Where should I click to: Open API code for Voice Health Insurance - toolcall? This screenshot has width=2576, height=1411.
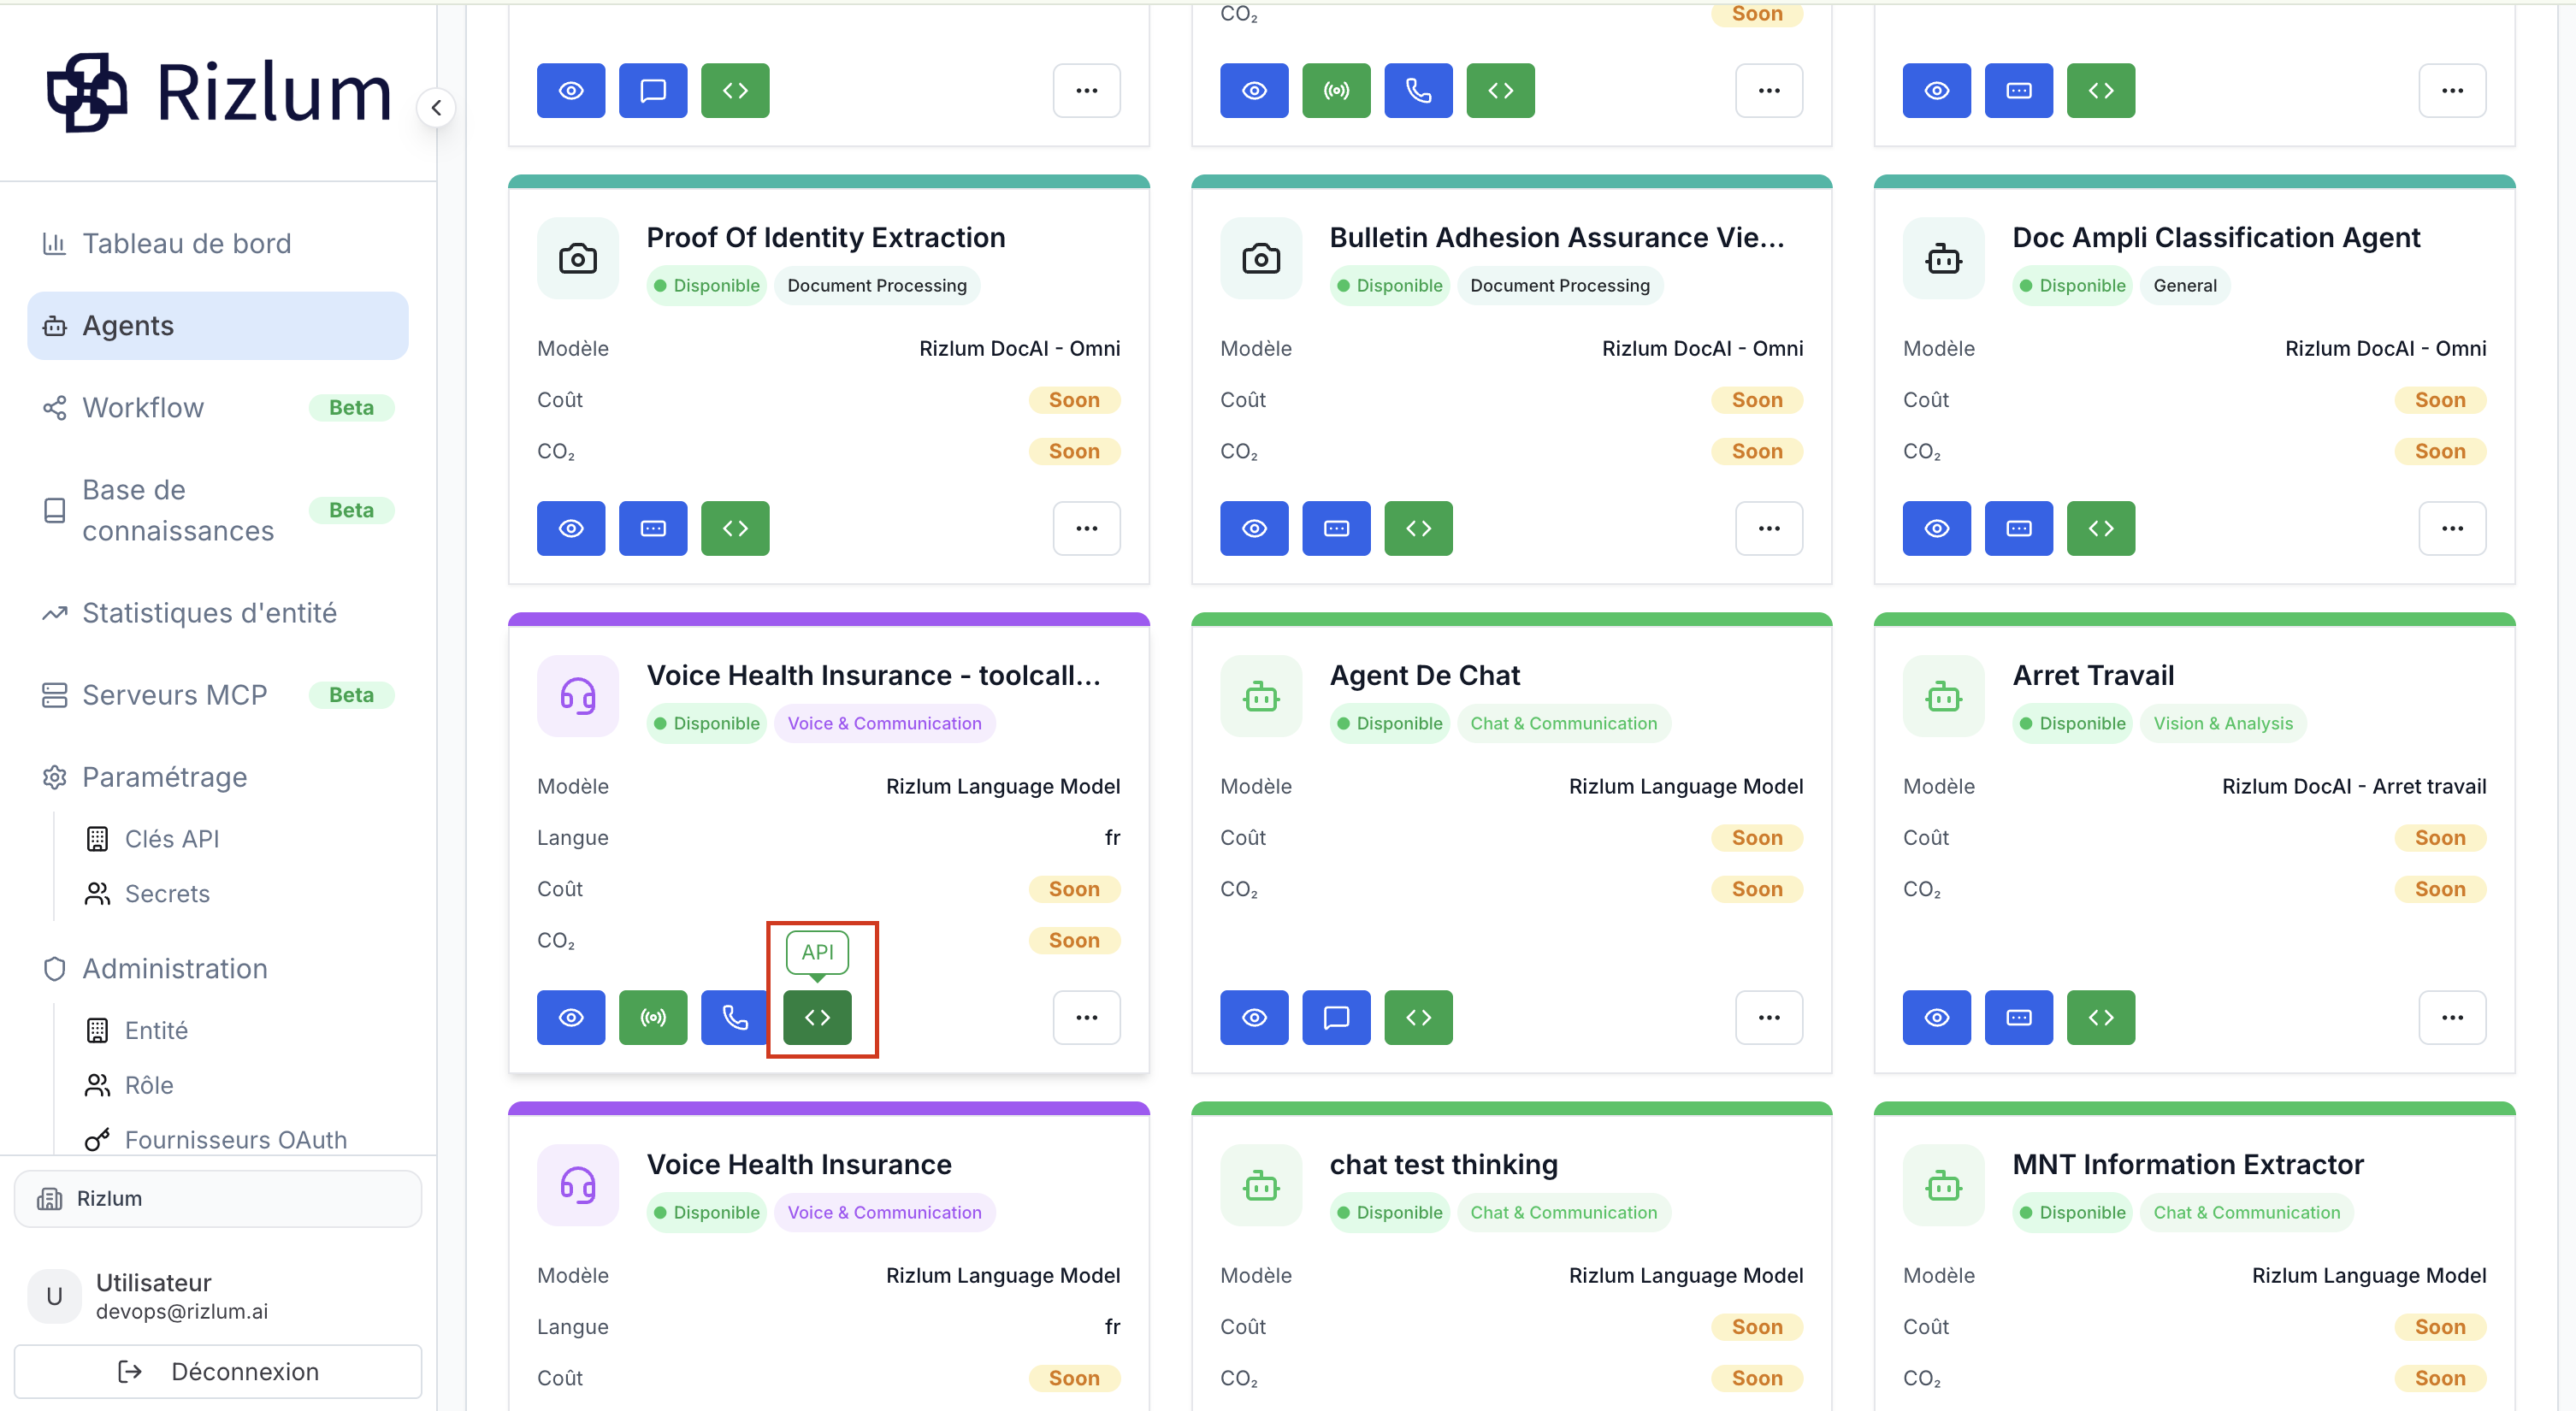point(817,1017)
